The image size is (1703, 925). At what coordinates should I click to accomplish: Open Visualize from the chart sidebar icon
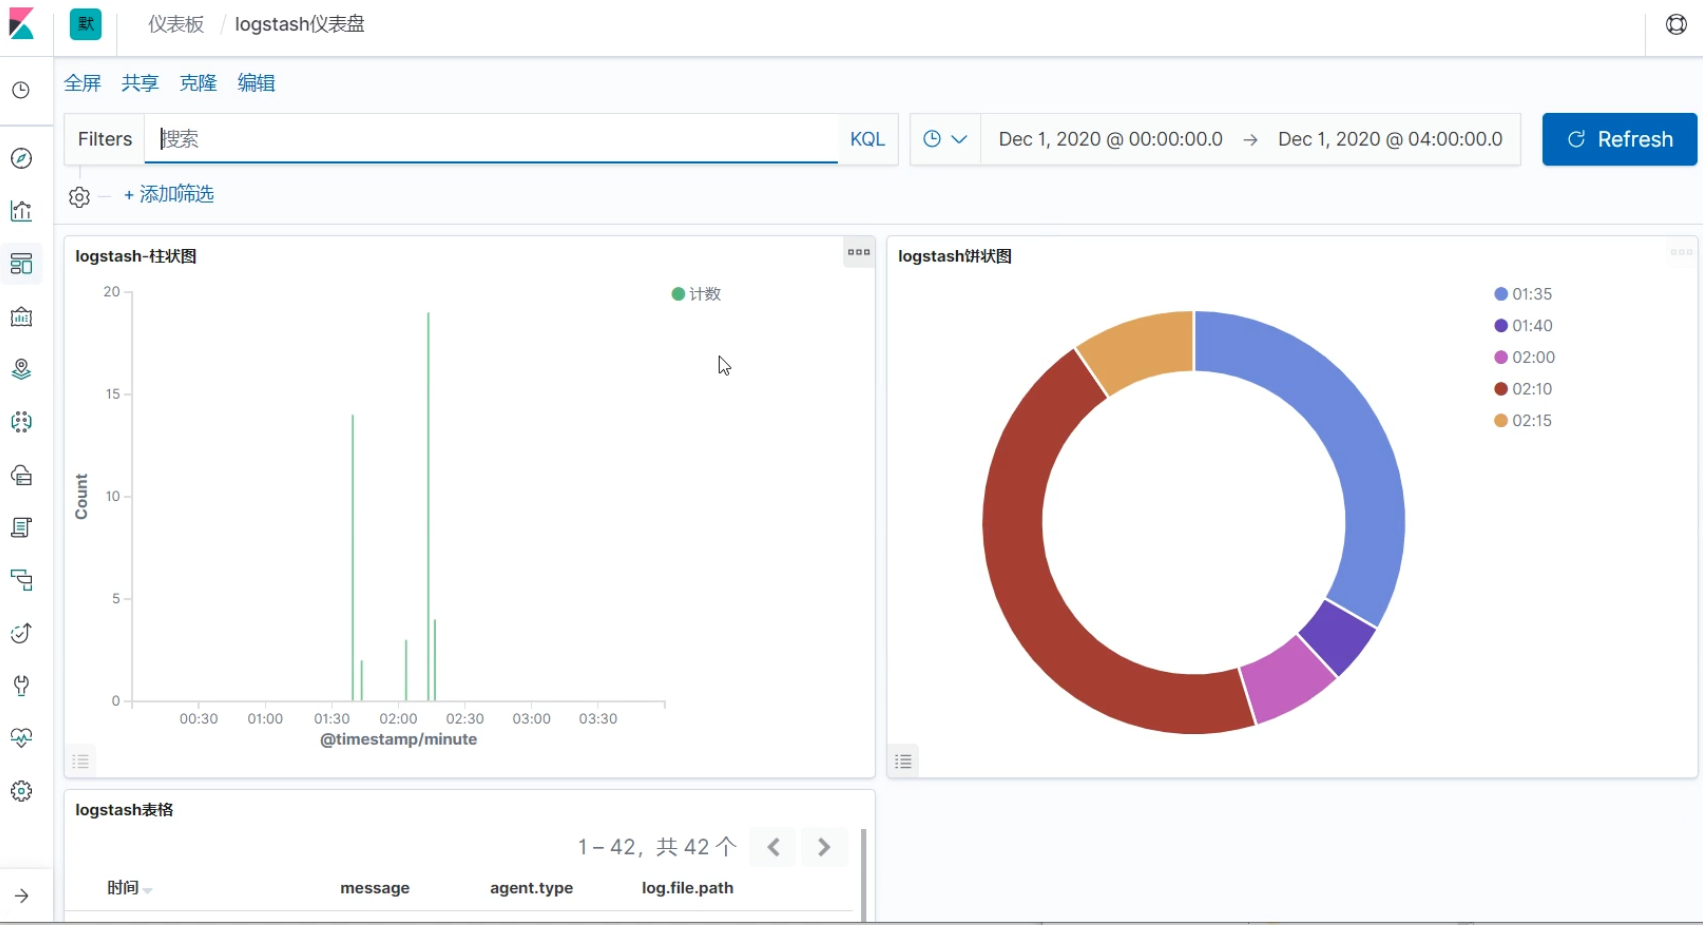click(21, 211)
